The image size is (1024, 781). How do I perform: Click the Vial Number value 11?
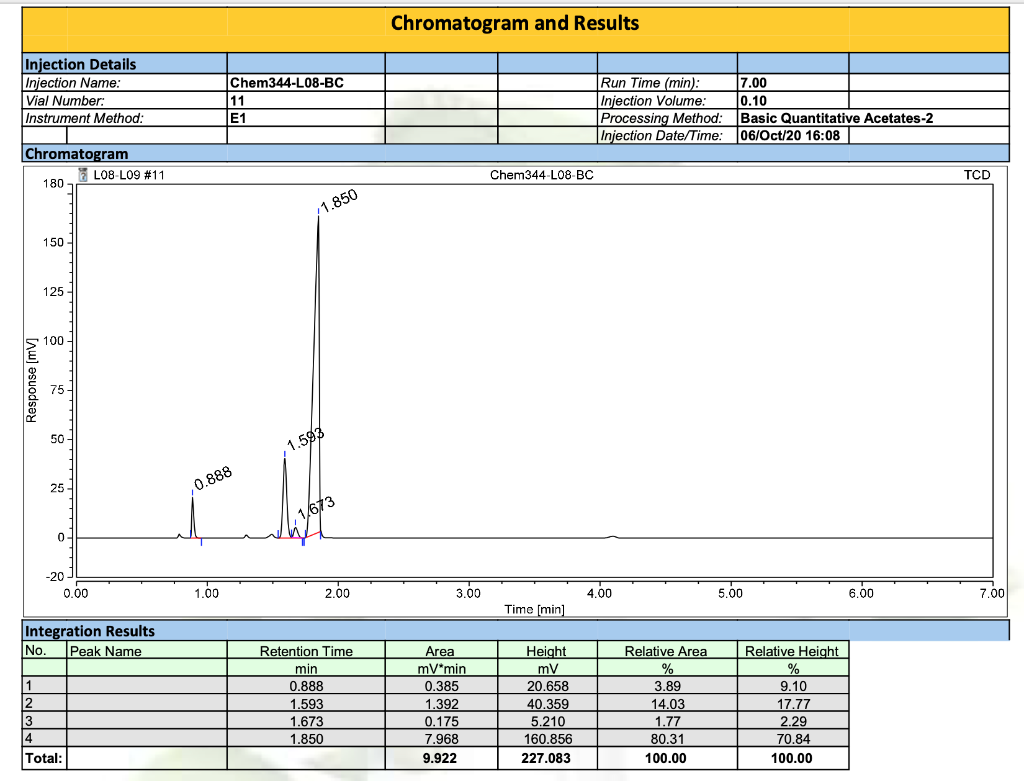237,101
